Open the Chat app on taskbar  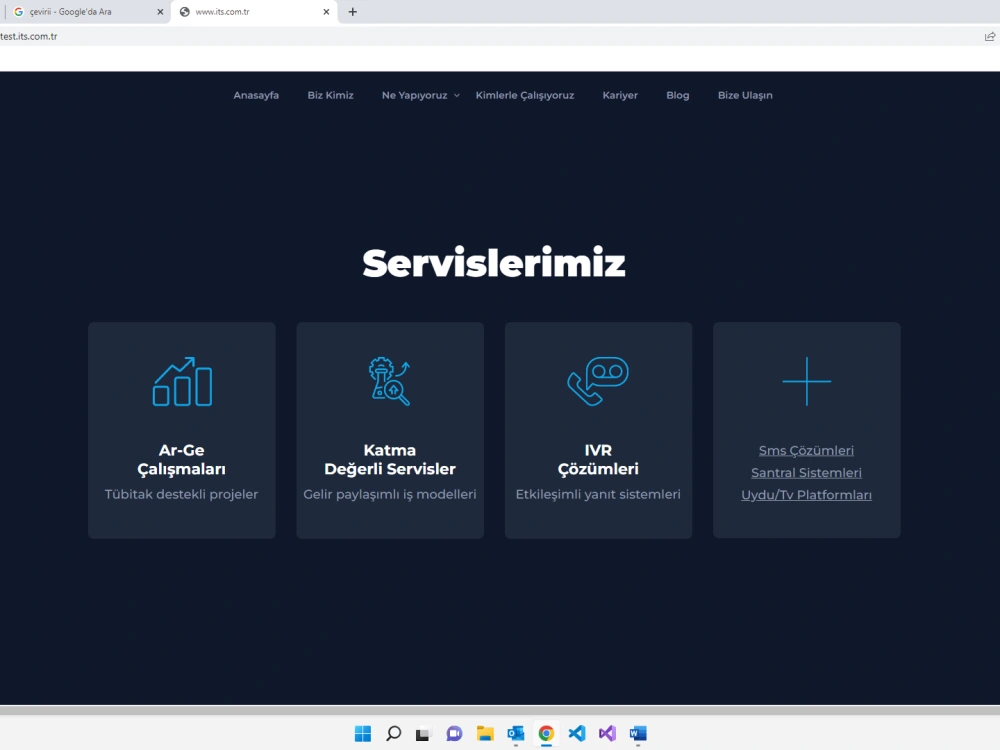coord(454,733)
